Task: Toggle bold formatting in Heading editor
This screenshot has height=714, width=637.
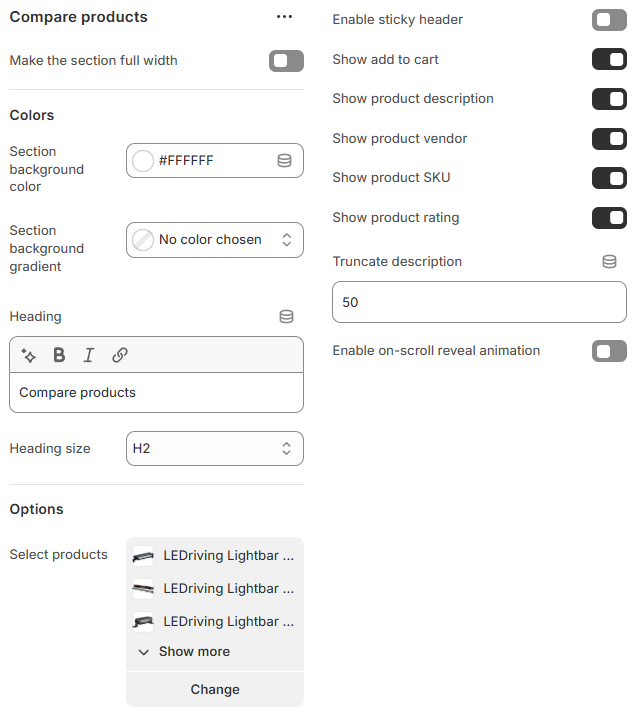Action: 59,355
